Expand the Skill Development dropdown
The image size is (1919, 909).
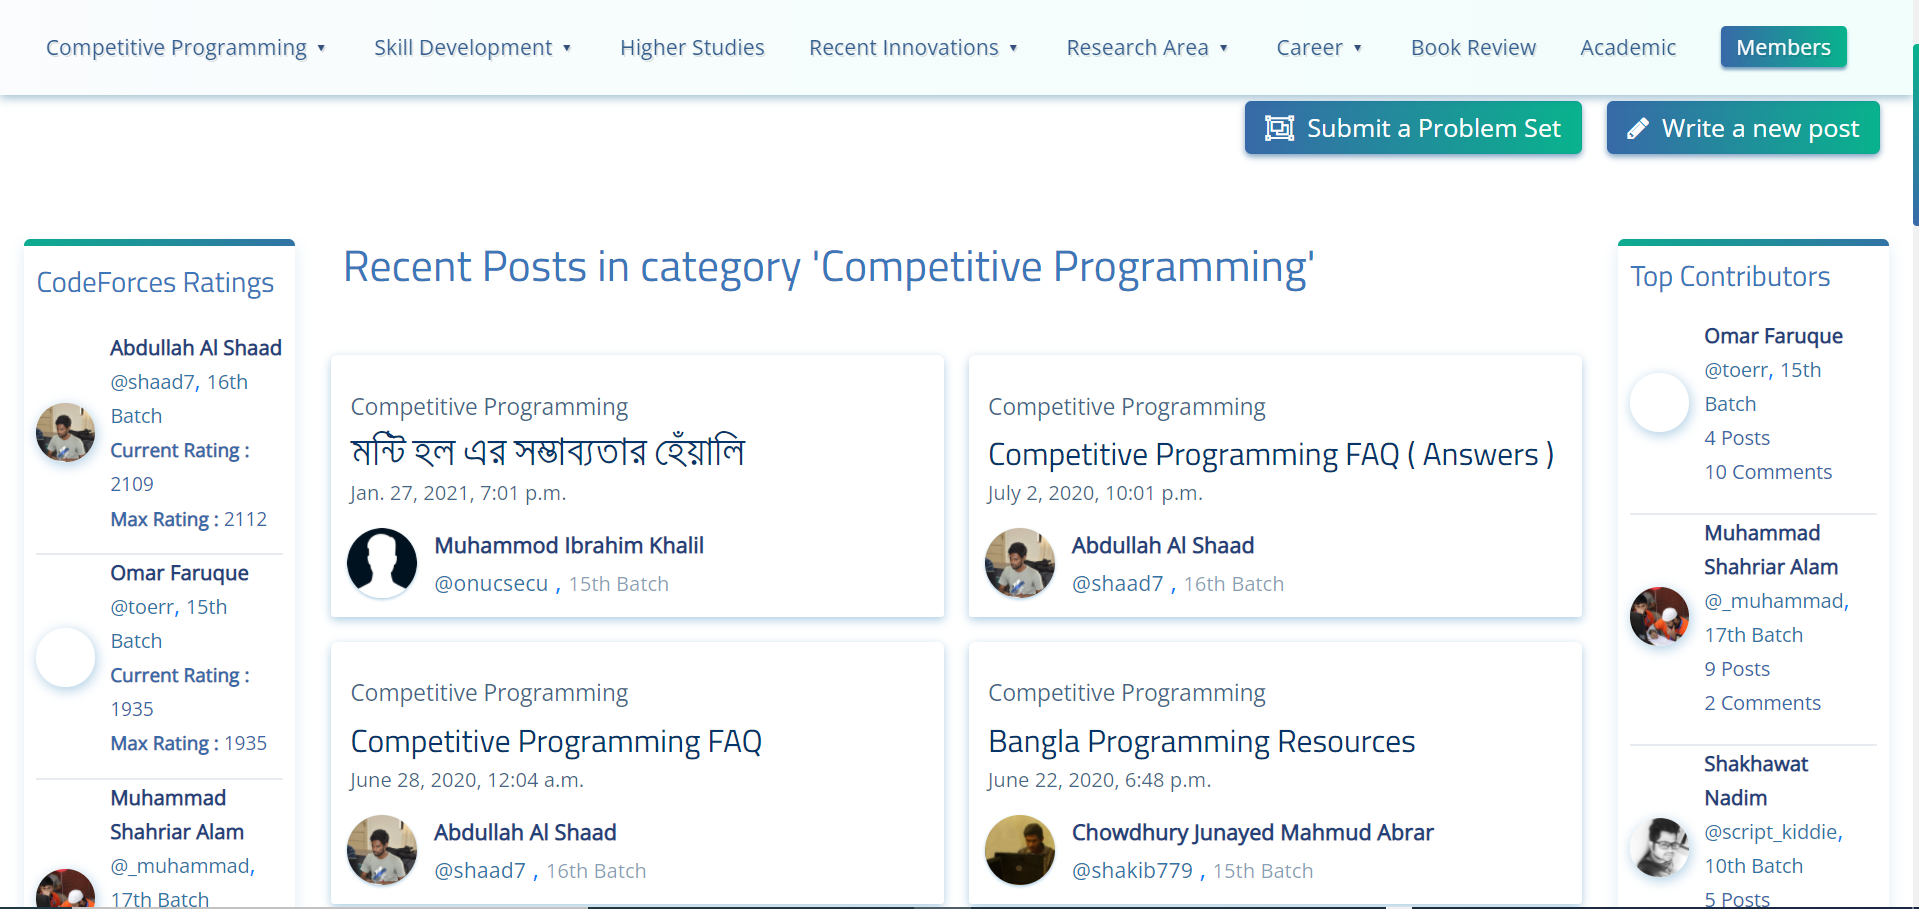[472, 48]
